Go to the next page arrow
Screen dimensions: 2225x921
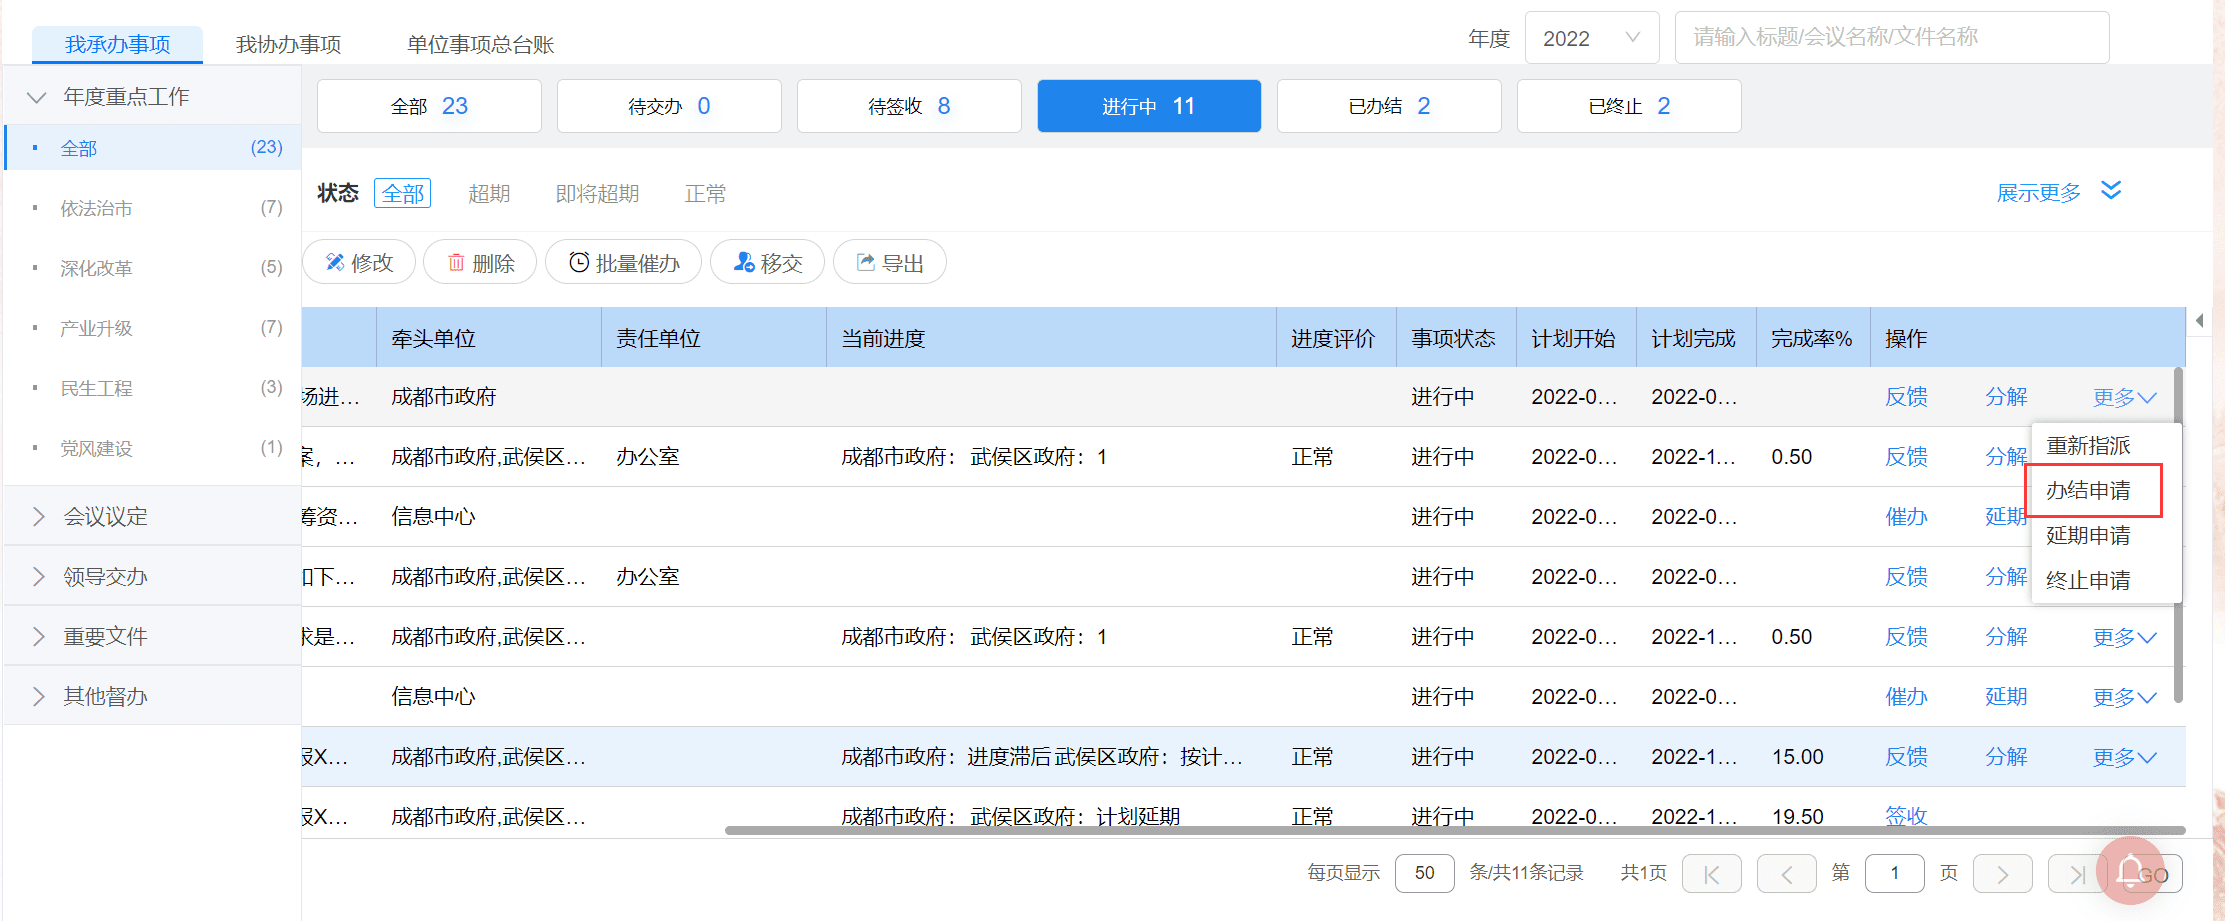(x=2002, y=874)
